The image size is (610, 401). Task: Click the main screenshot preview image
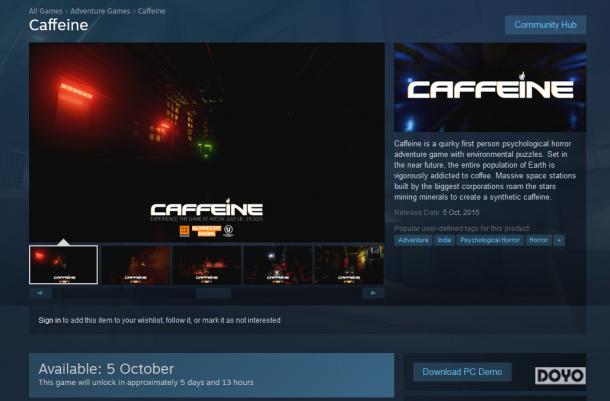pos(207,142)
